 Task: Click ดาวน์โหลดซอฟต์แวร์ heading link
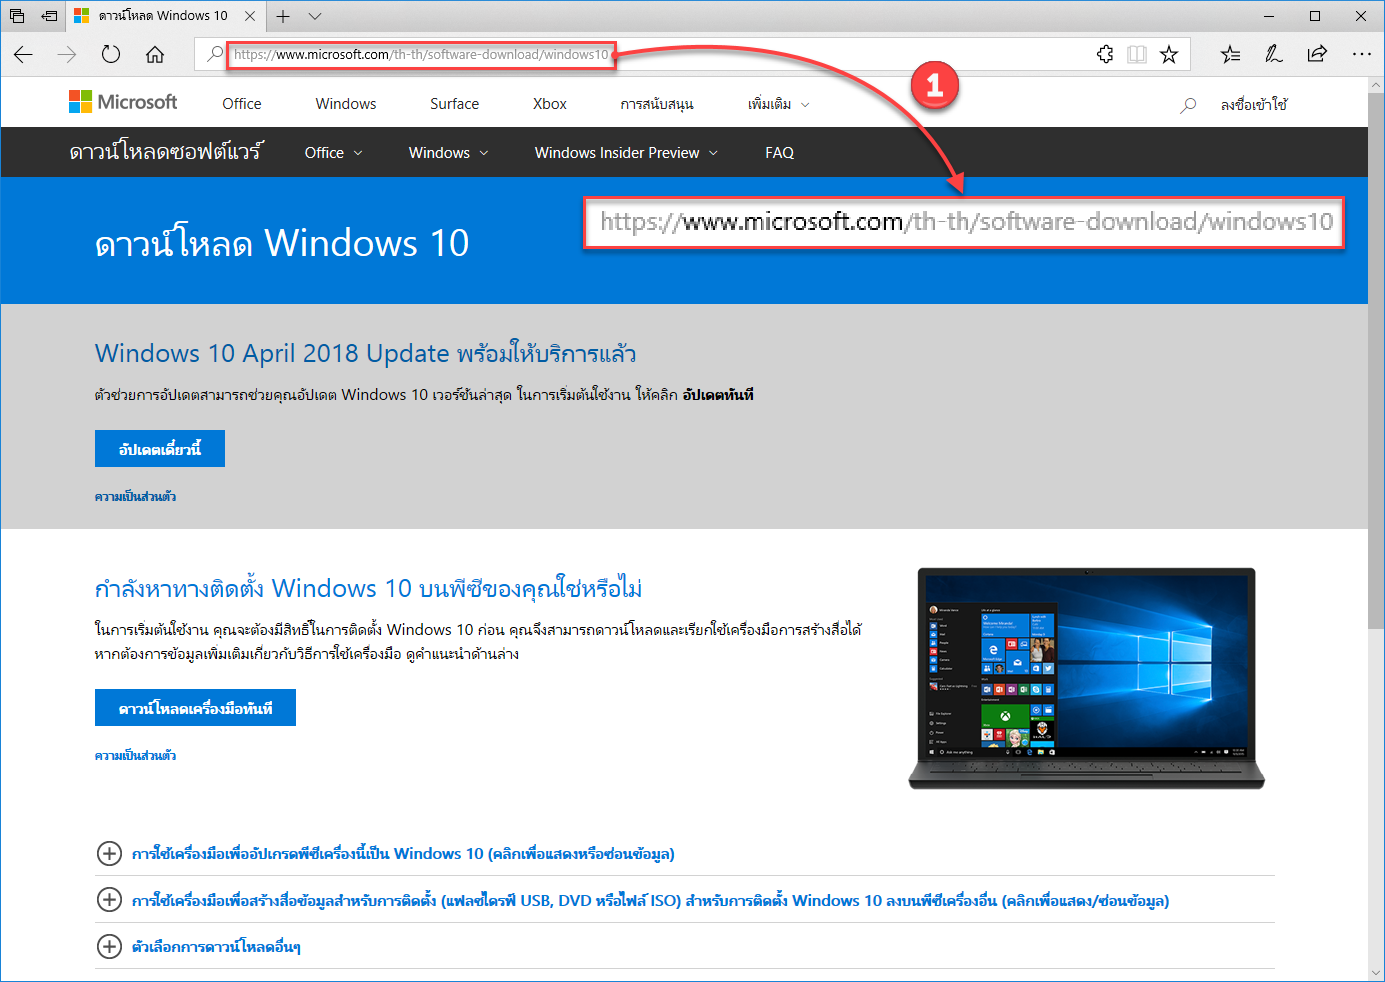pyautogui.click(x=166, y=152)
